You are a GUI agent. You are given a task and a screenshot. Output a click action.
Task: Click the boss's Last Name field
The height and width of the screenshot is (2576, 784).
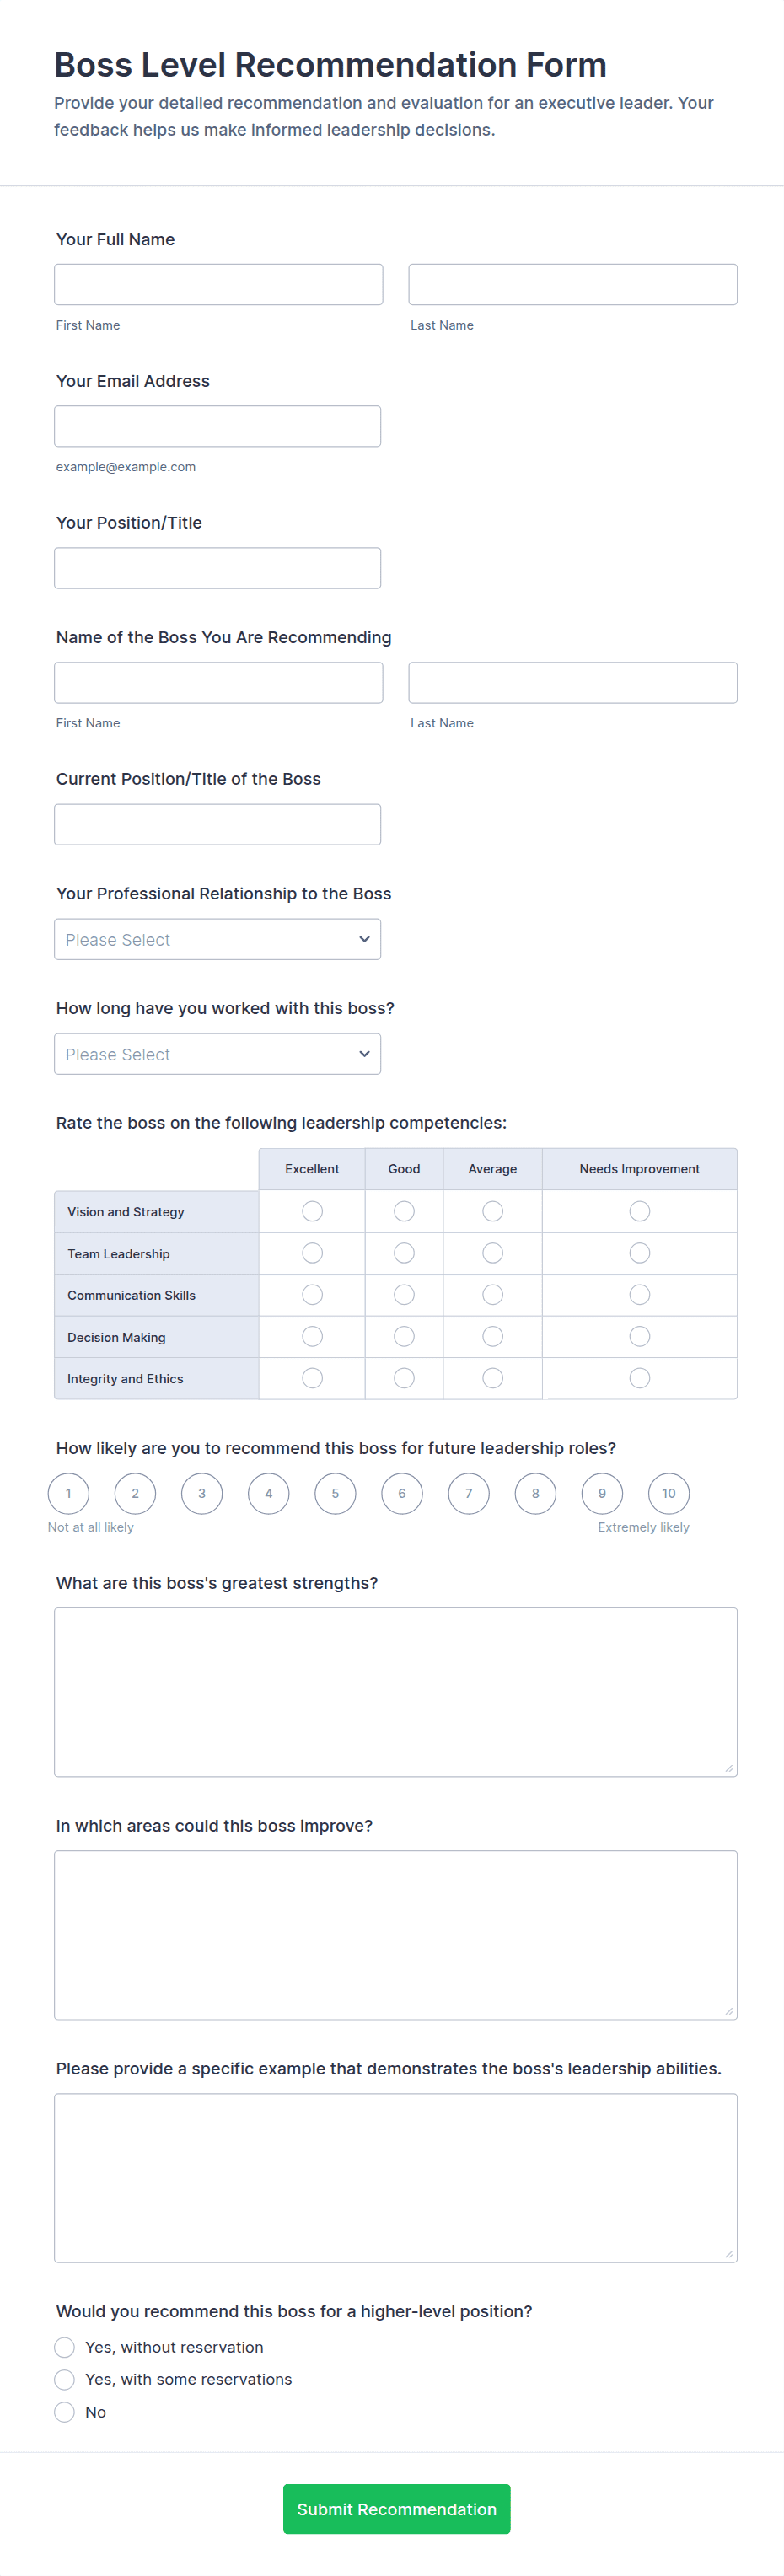click(x=572, y=682)
